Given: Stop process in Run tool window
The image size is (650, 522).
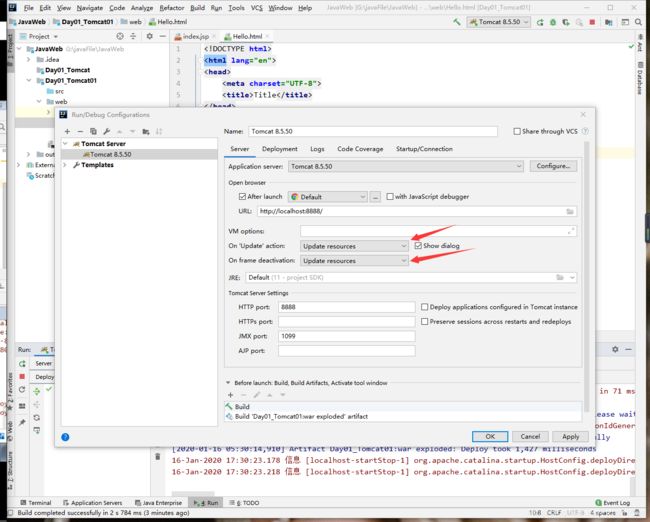Looking at the screenshot, I should pos(22,376).
